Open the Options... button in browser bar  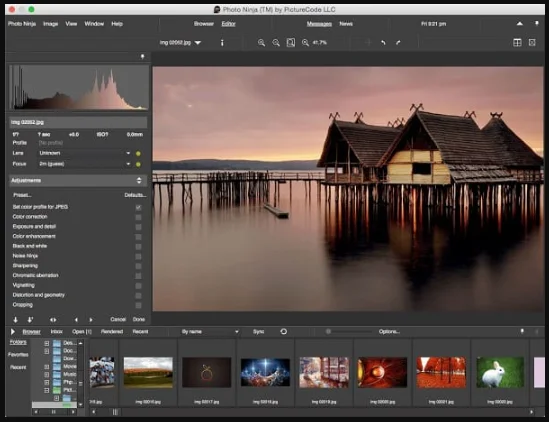tap(389, 332)
